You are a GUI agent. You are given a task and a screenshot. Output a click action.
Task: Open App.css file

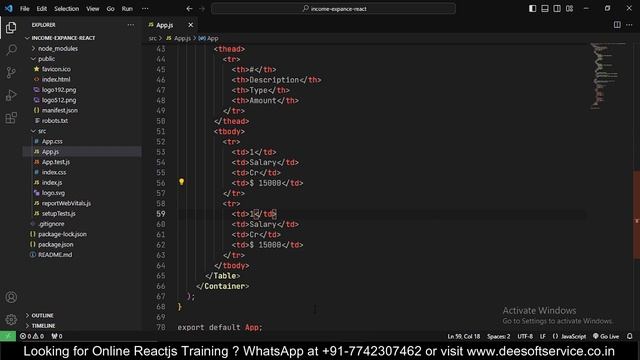[52, 141]
